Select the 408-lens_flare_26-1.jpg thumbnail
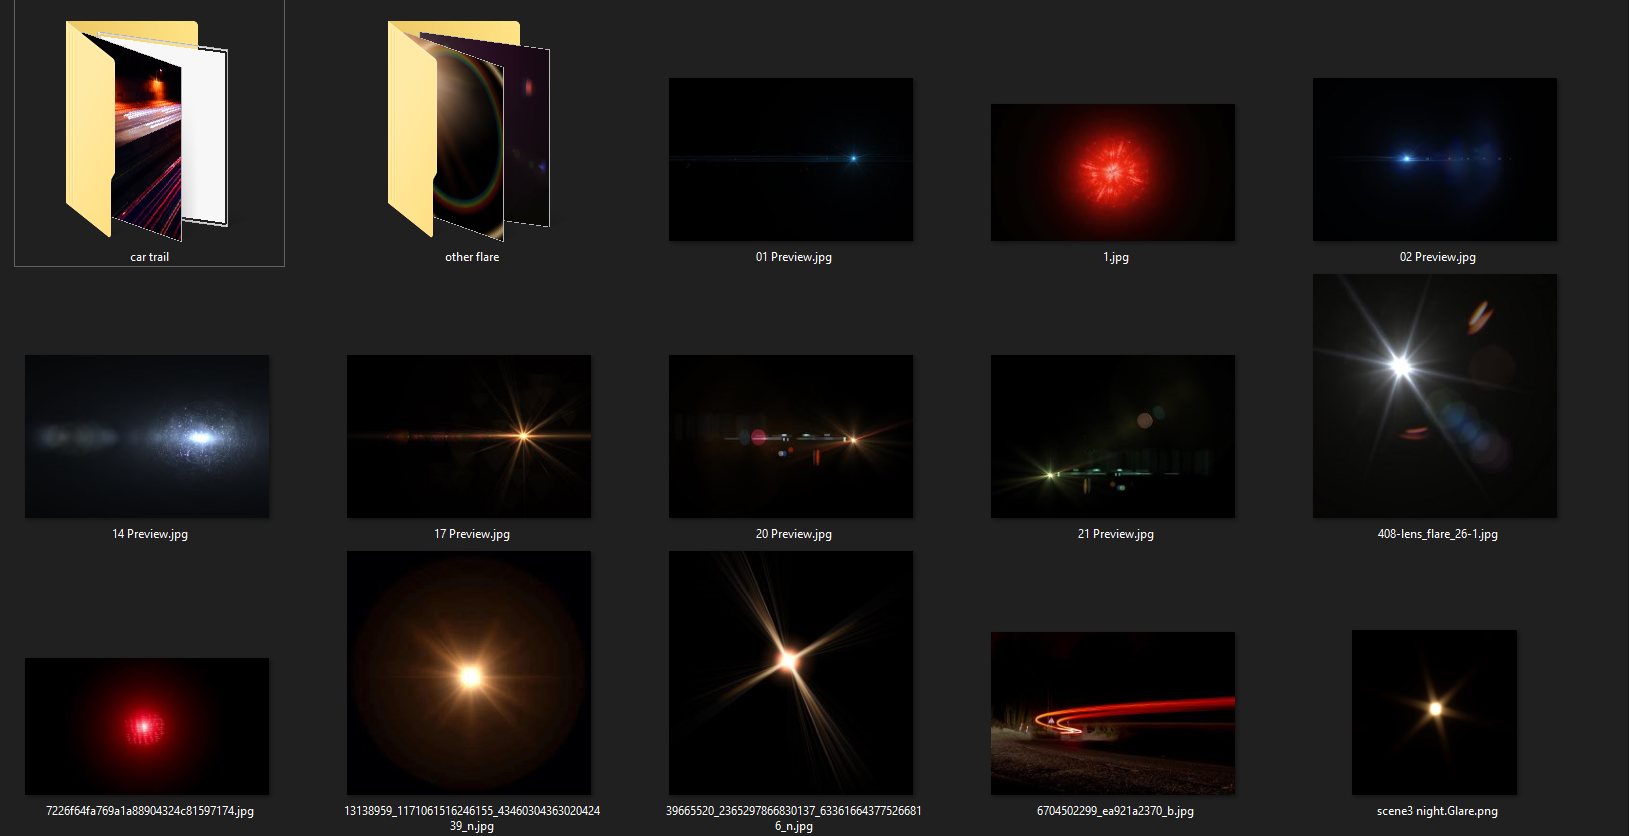This screenshot has width=1629, height=836. click(1435, 396)
